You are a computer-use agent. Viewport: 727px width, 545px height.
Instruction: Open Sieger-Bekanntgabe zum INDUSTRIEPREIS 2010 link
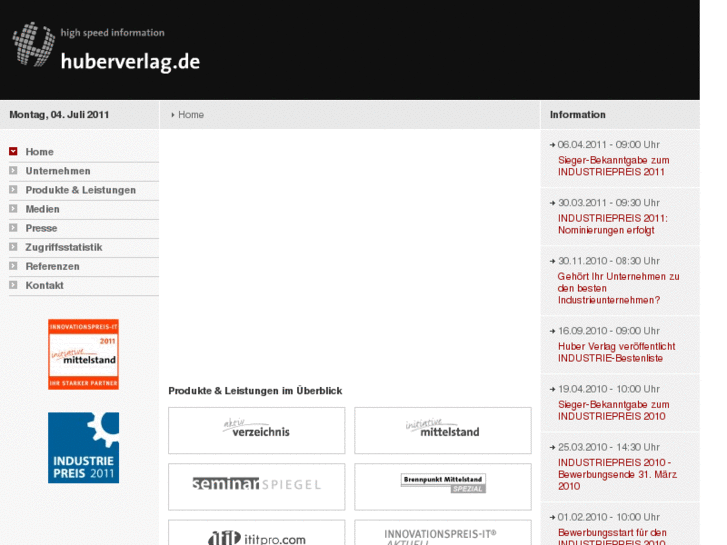(613, 410)
